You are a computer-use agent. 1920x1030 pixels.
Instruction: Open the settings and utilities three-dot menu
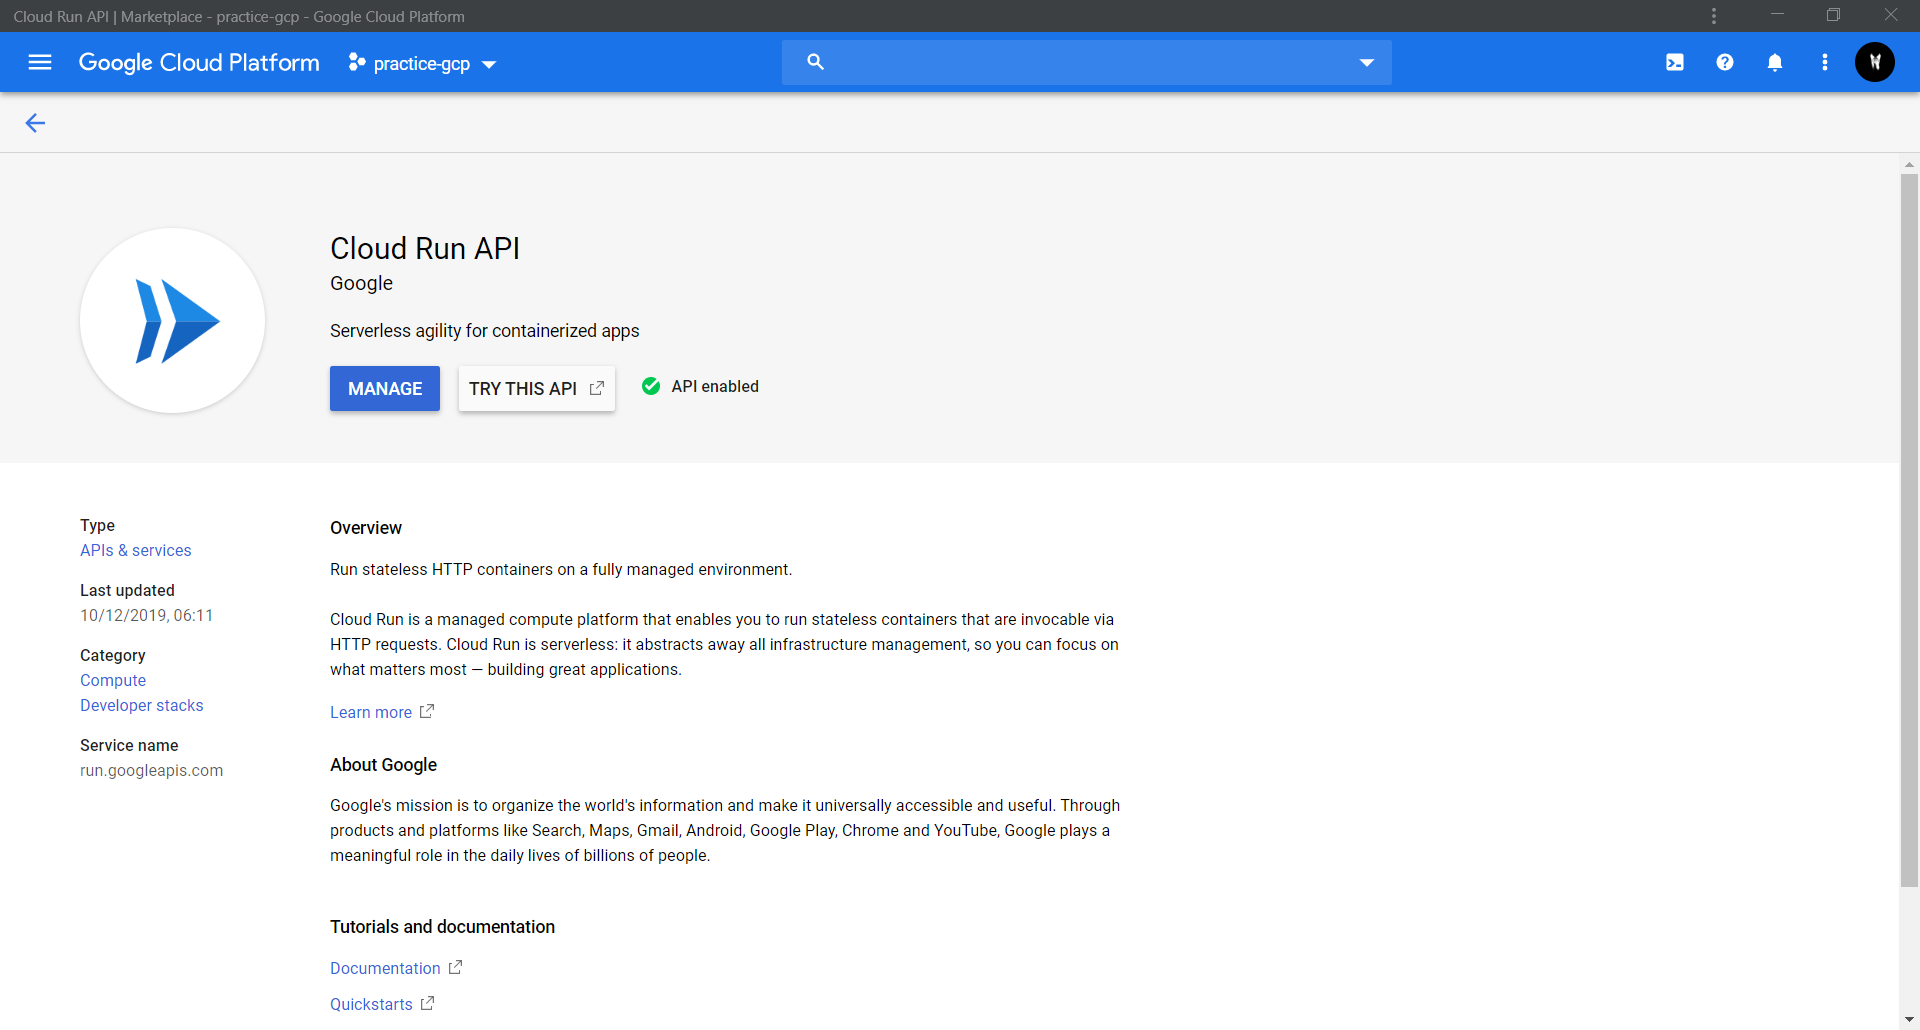(x=1825, y=62)
